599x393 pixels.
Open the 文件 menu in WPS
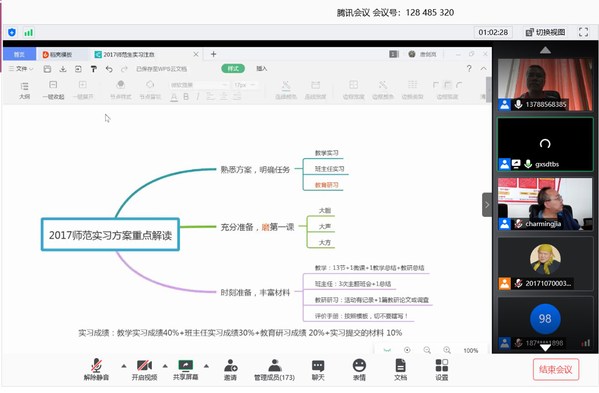(x=21, y=69)
